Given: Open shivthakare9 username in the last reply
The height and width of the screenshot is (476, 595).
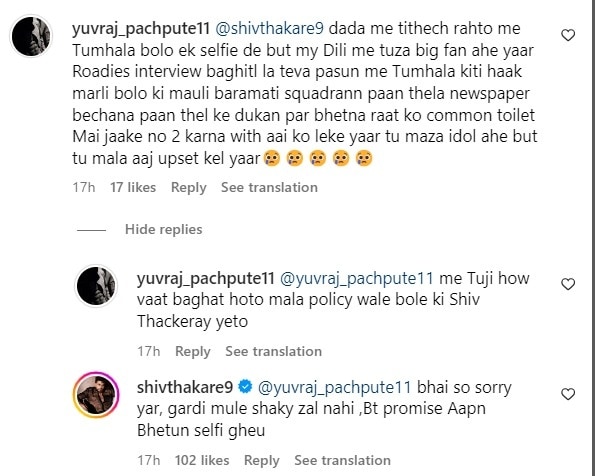Looking at the screenshot, I should (x=185, y=387).
